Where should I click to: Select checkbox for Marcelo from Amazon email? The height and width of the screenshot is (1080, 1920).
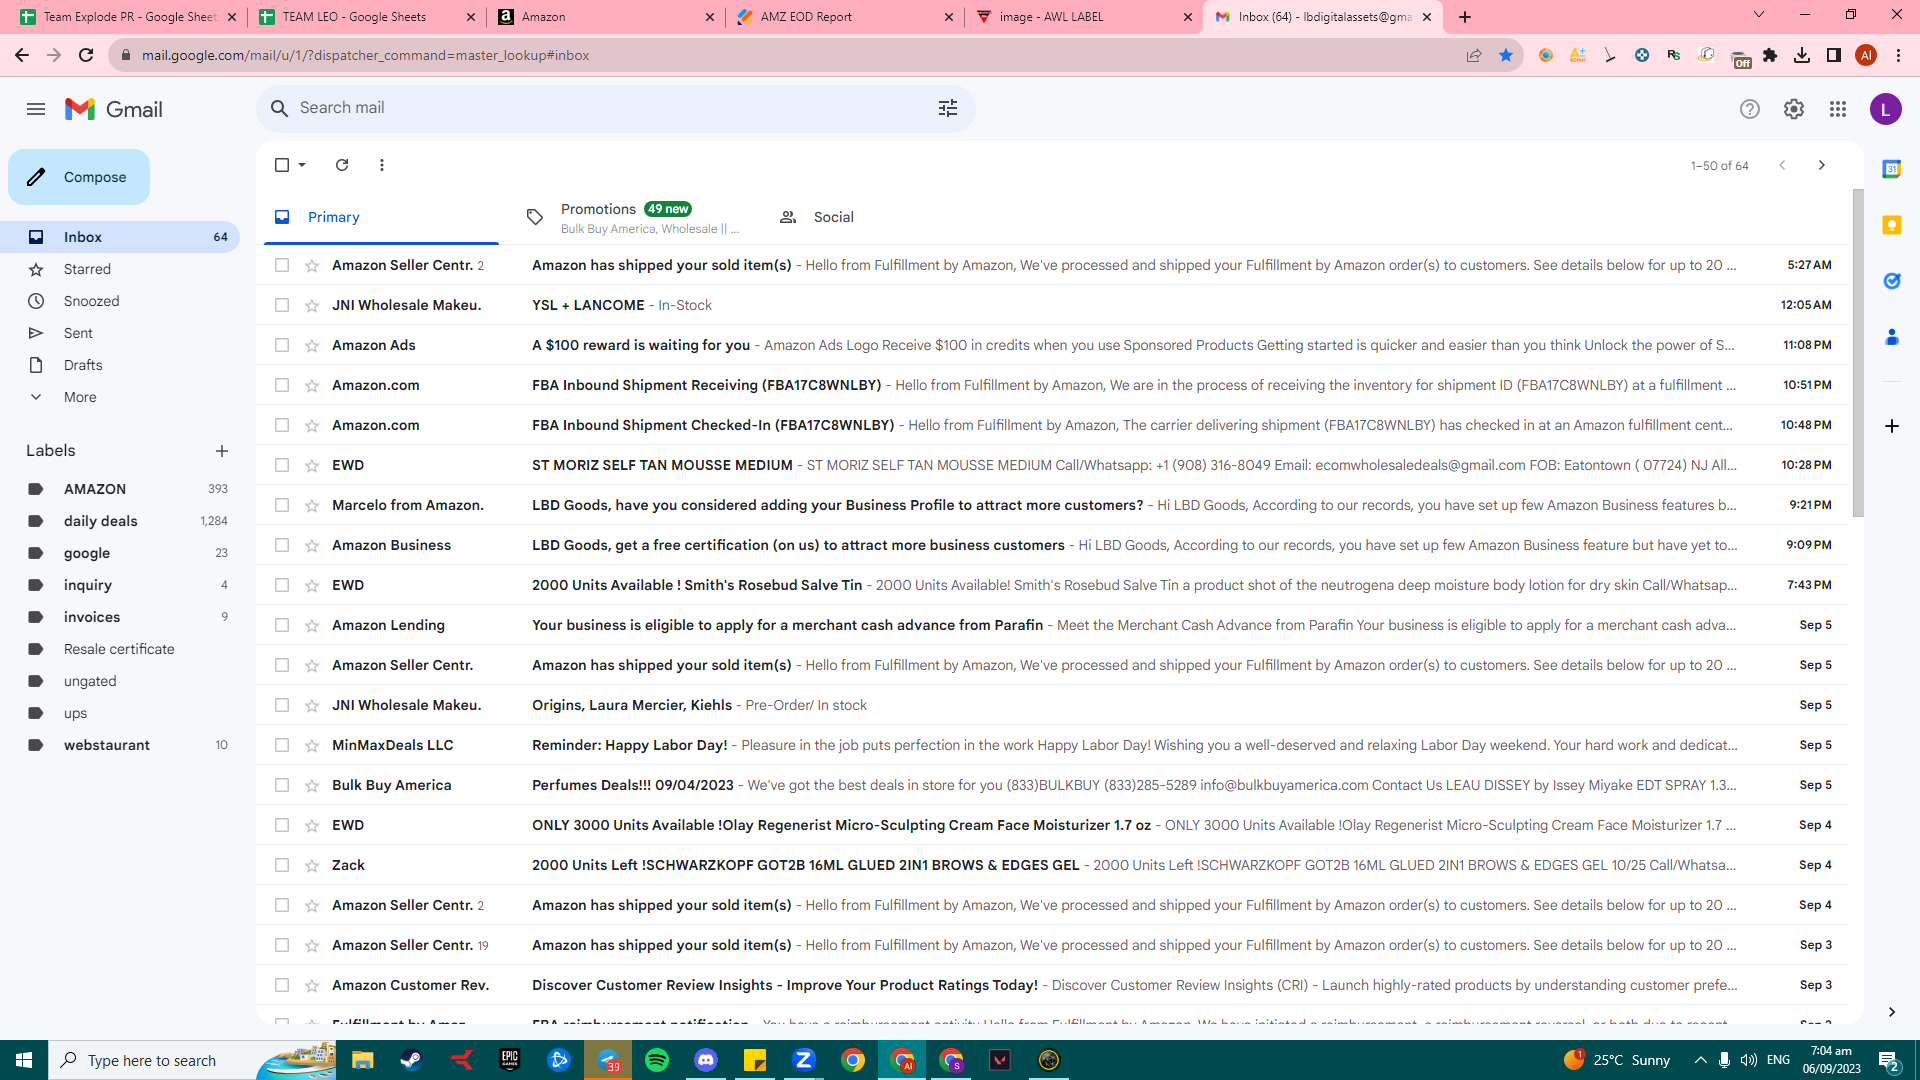282,505
